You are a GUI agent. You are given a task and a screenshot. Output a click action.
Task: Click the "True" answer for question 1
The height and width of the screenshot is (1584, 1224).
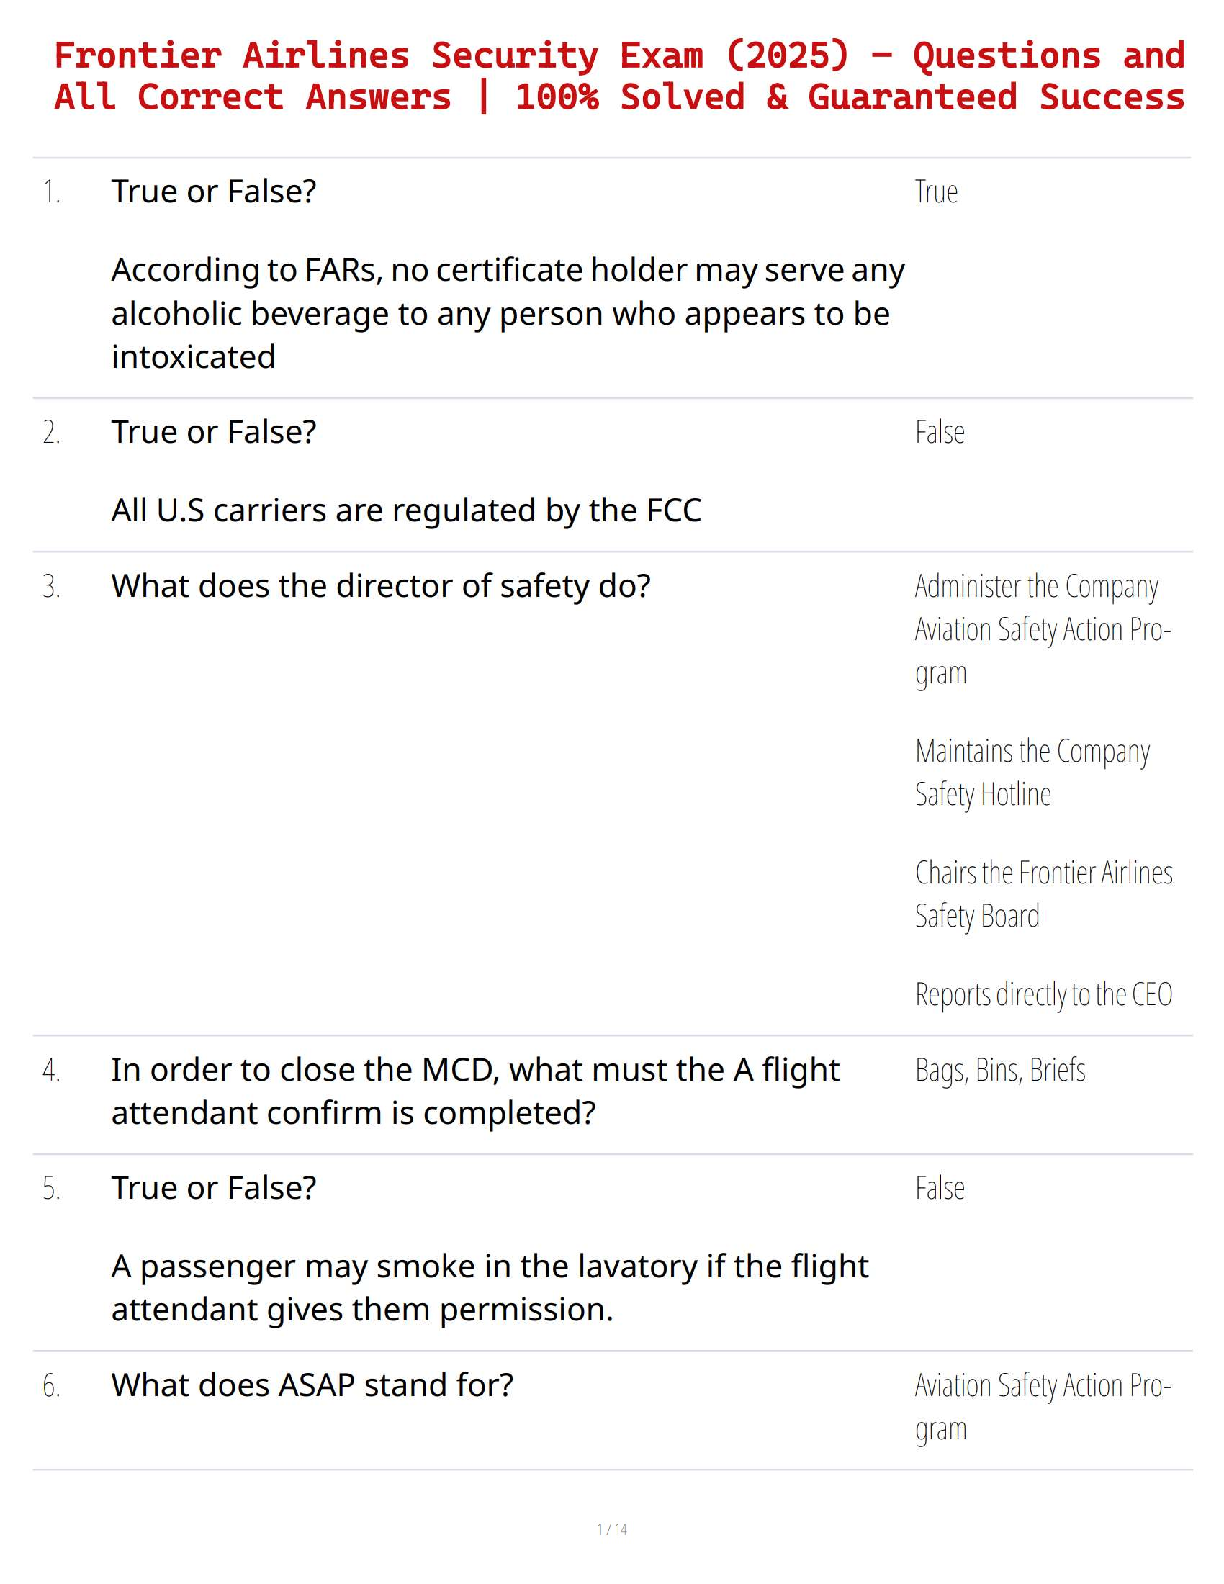(x=936, y=191)
